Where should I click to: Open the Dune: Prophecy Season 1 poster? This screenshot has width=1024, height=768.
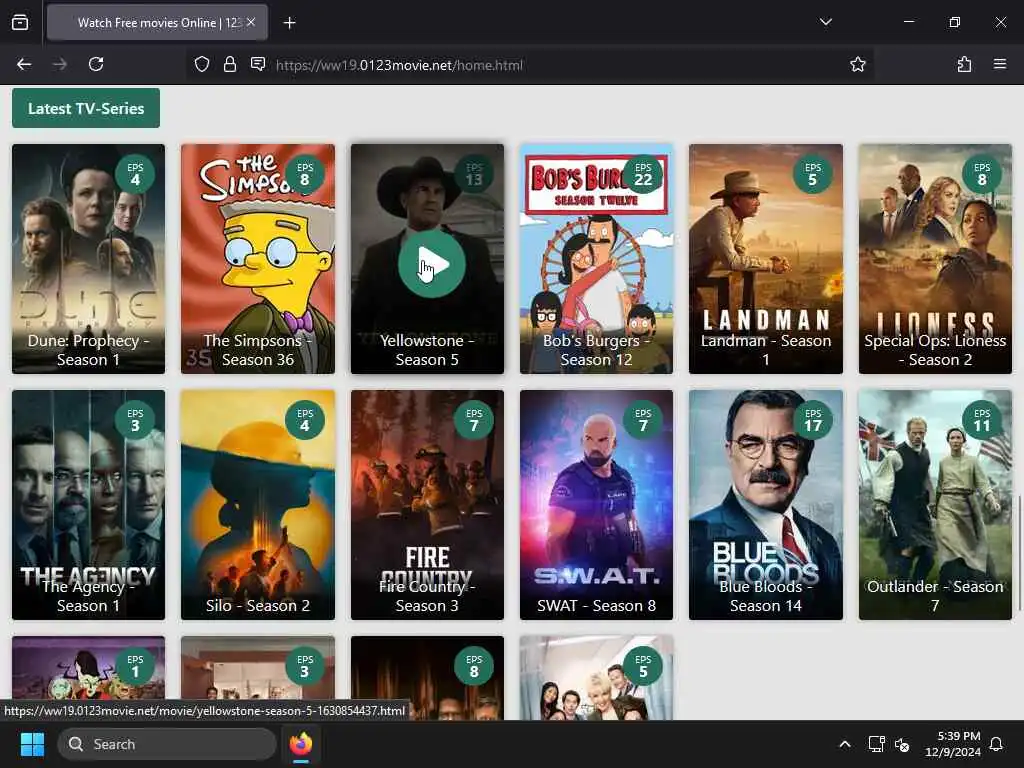(x=88, y=259)
